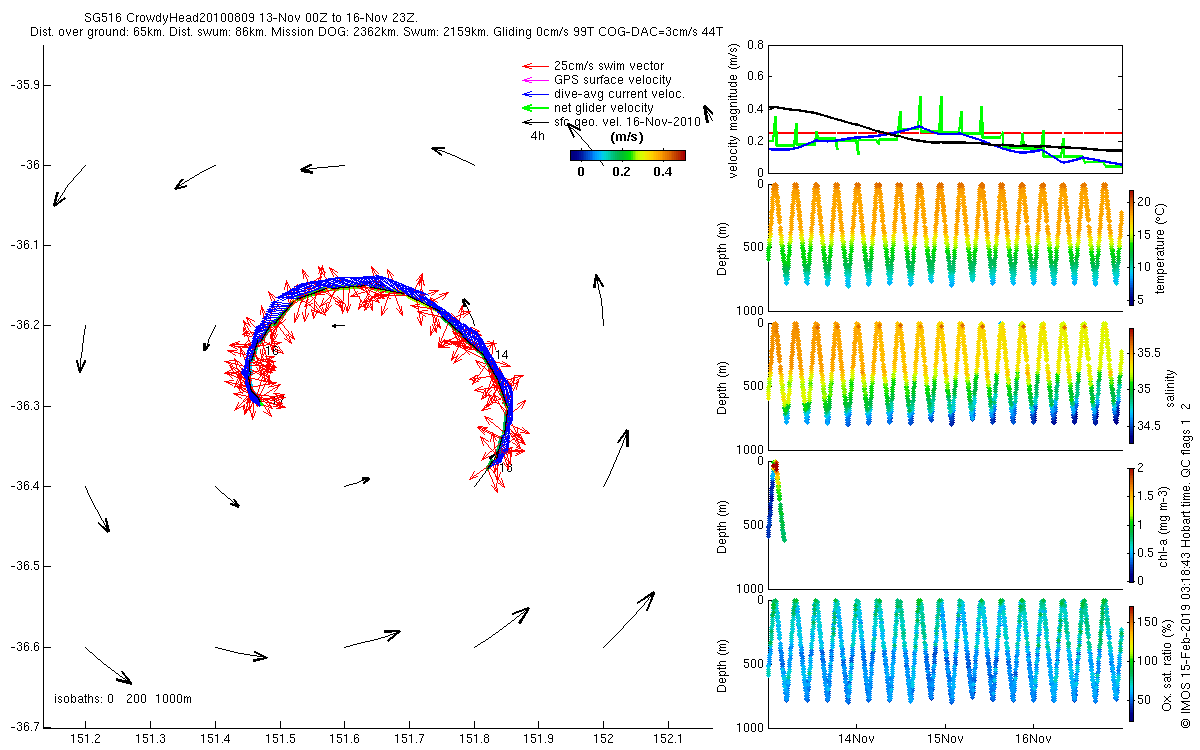Click the blue dive-avg current legend arrow
This screenshot has width=1200, height=750.
pyautogui.click(x=534, y=94)
